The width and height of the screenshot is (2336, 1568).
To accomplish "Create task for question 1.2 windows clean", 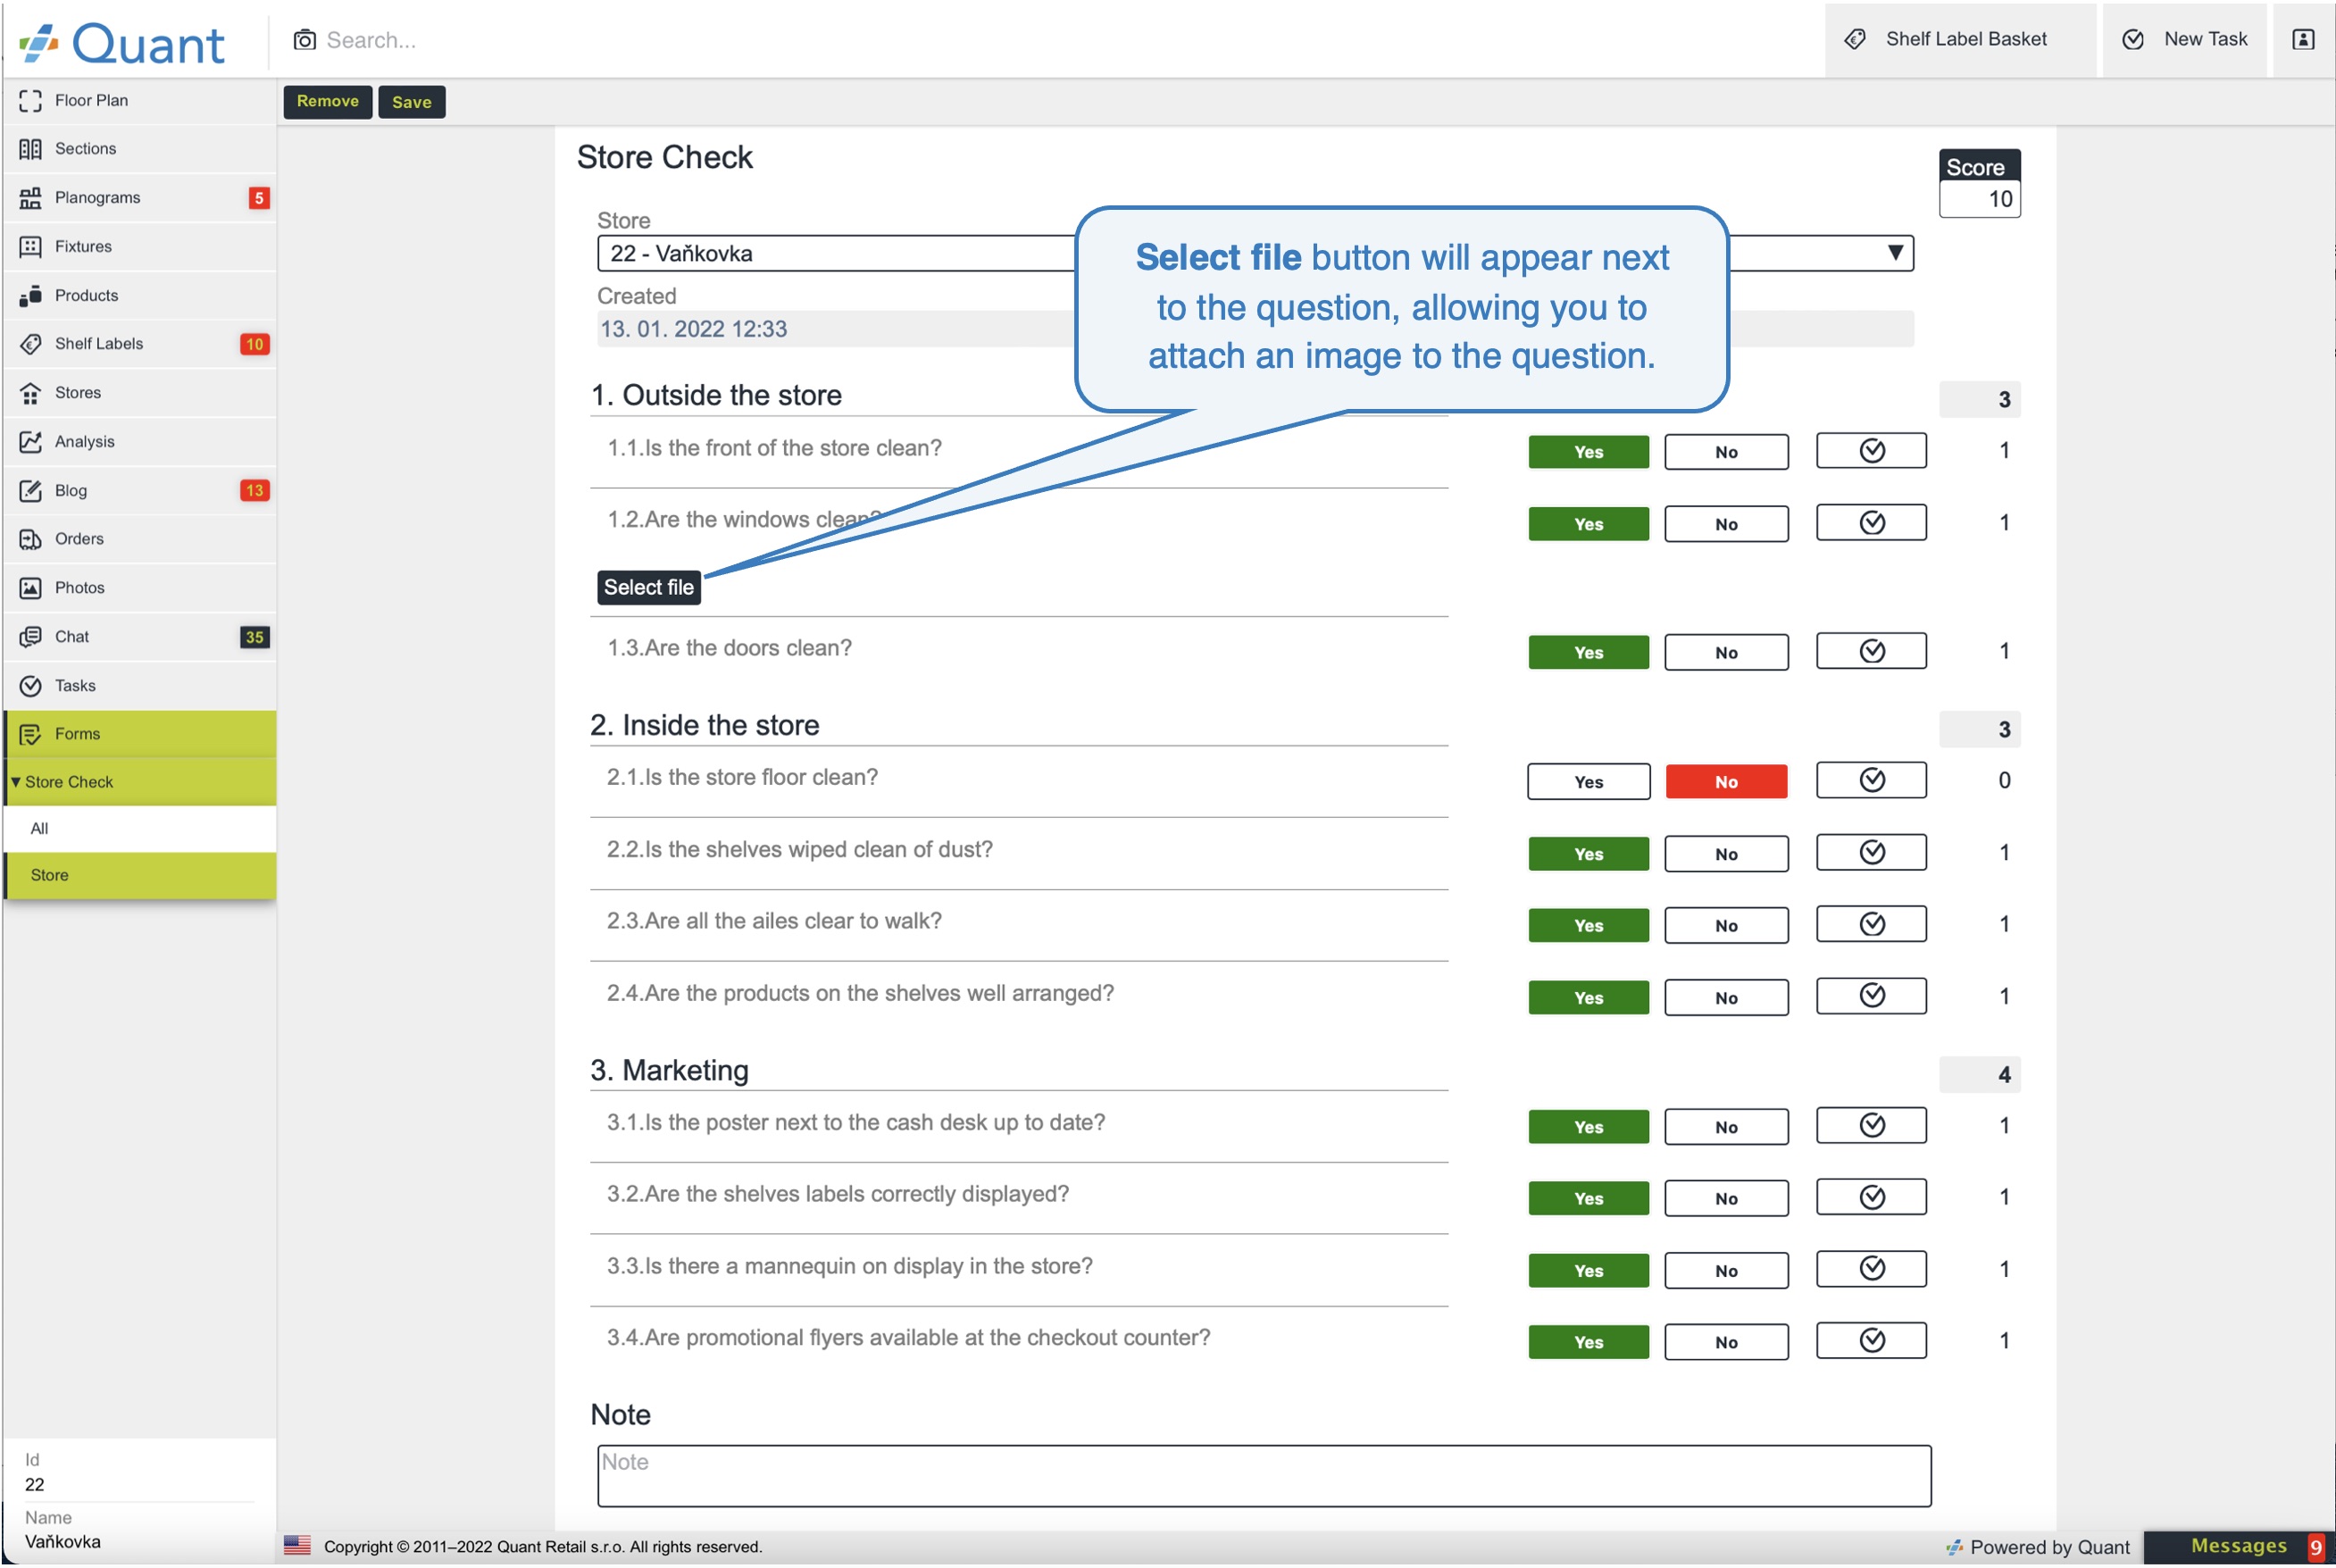I will [x=1871, y=523].
